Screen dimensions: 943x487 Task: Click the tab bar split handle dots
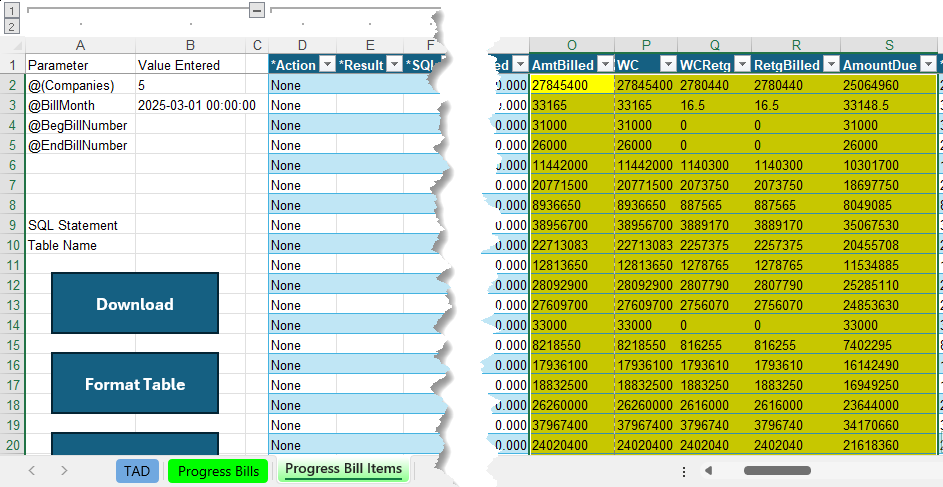click(684, 471)
